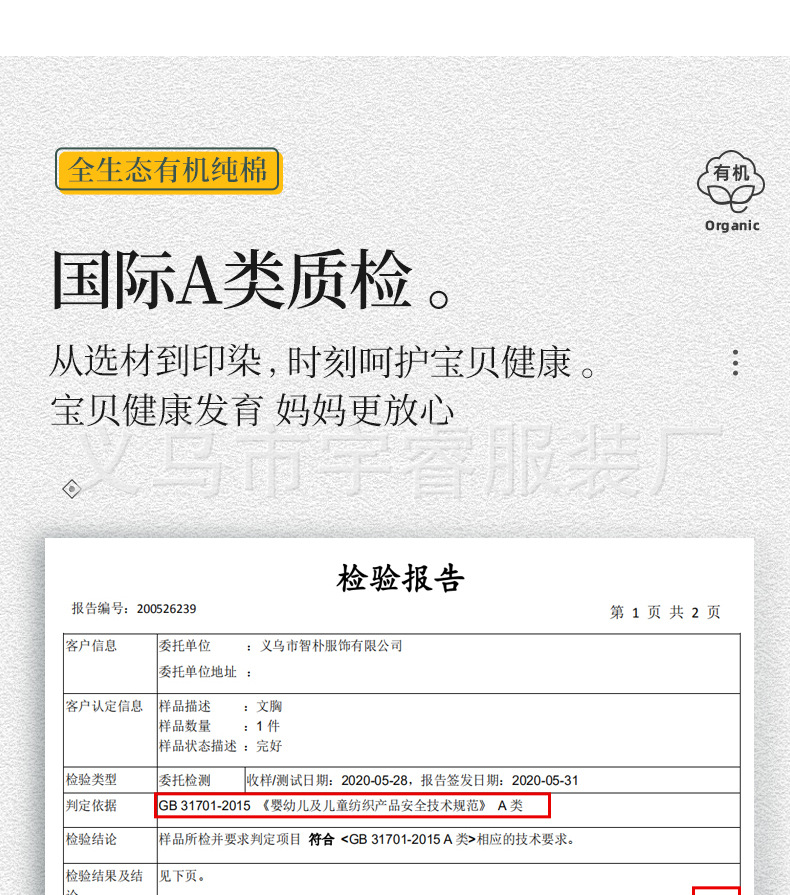Click the organic cotton flower icon
This screenshot has width=790, height=895.
pyautogui.click(x=731, y=182)
